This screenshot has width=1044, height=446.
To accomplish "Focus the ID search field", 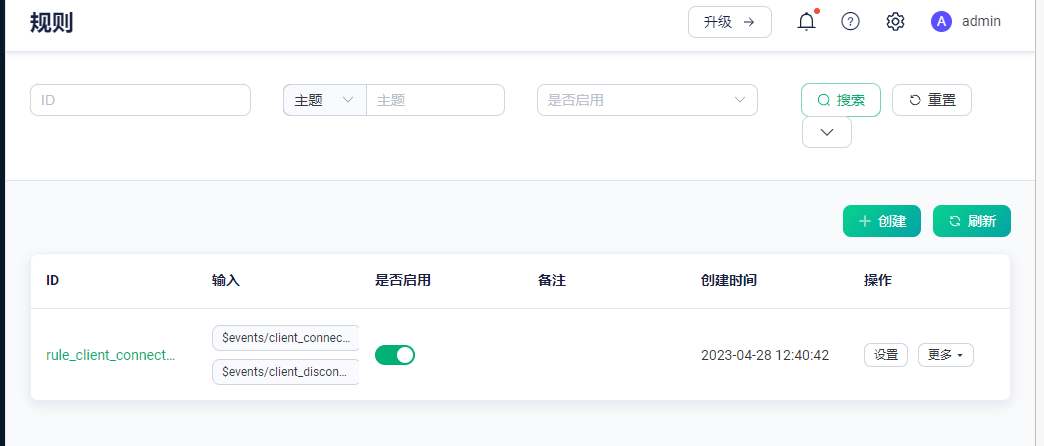I will 140,100.
